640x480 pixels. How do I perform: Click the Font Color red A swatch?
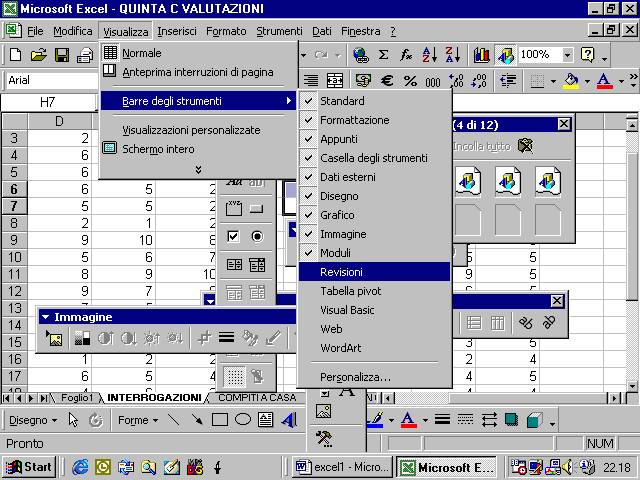point(604,81)
